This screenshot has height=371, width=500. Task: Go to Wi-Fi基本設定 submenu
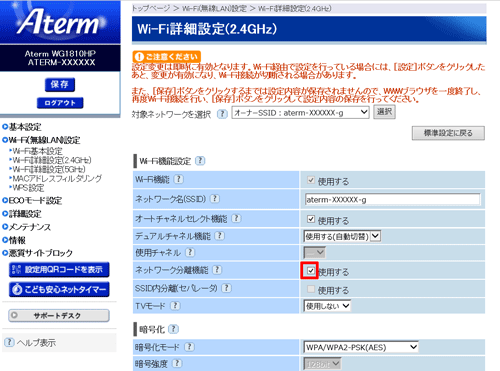click(37, 151)
